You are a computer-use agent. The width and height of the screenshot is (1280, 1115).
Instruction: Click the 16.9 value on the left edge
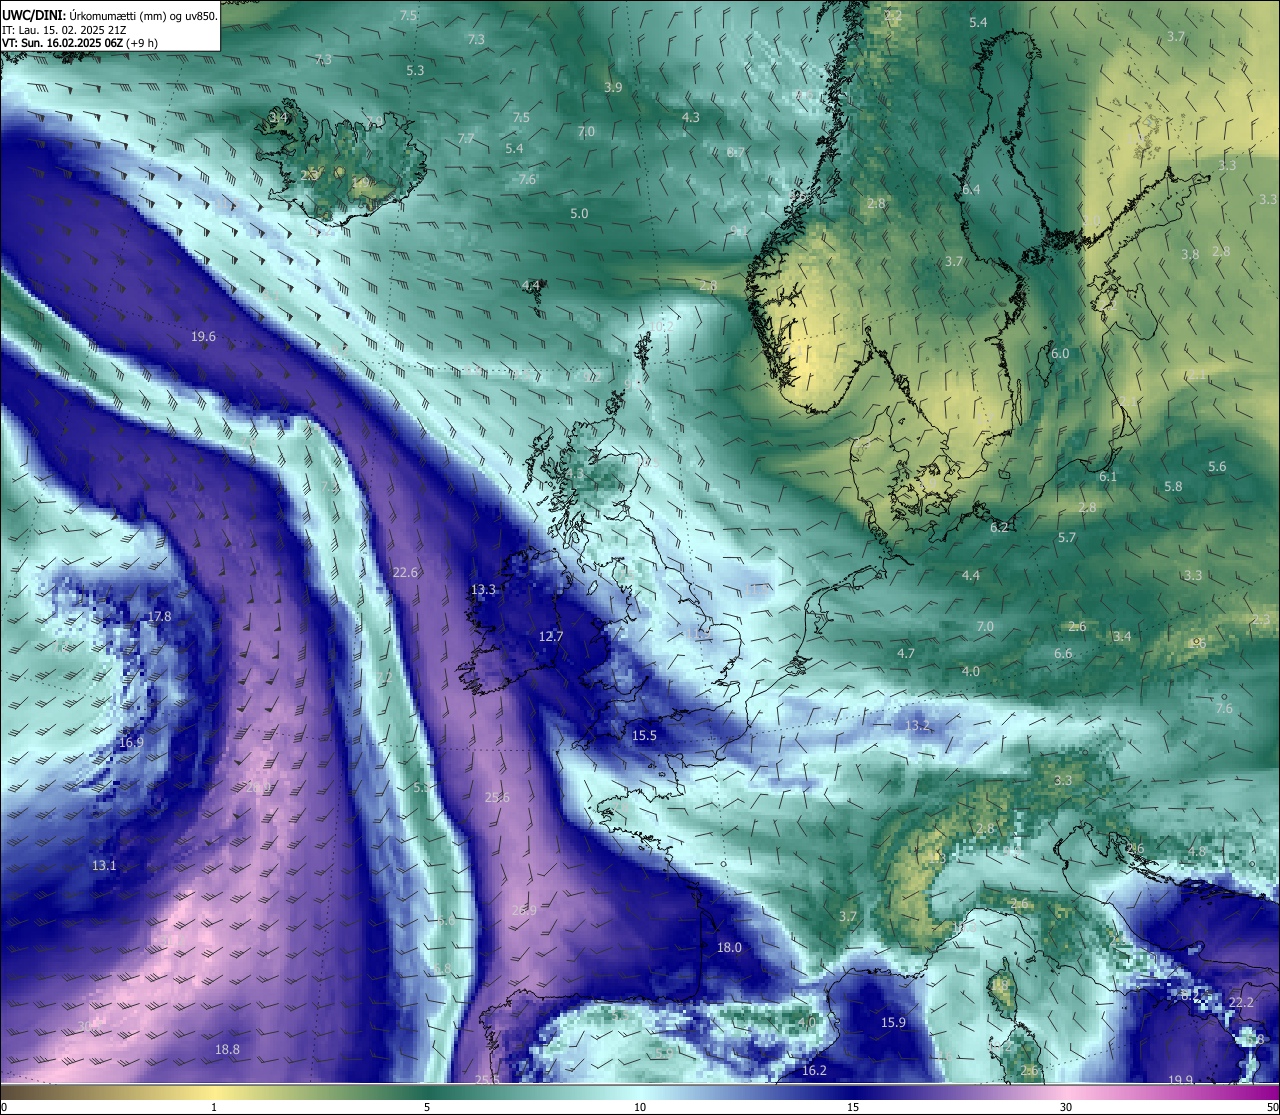[131, 742]
